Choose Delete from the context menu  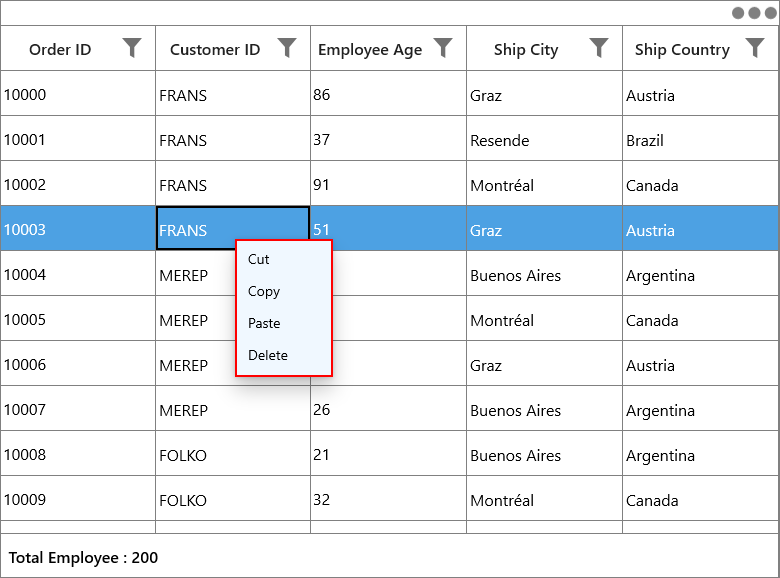[284, 355]
